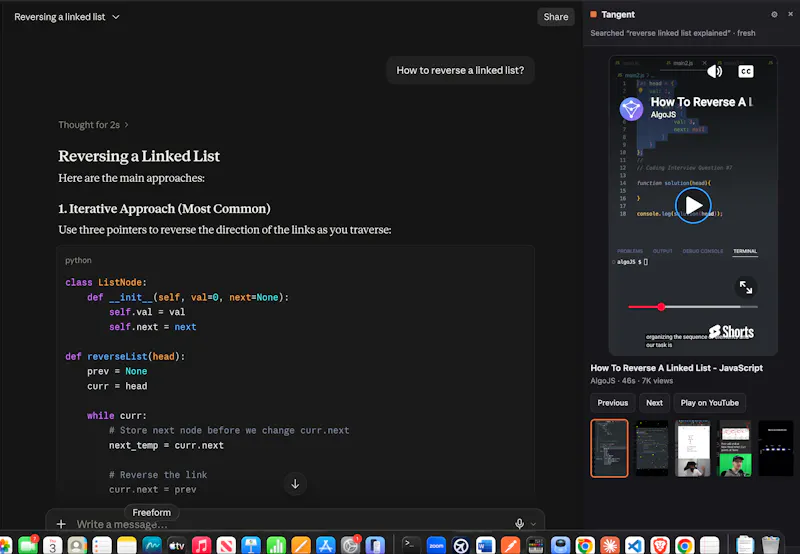The image size is (800, 554).
Task: Click the 'python' code block label
Action: [x=78, y=260]
